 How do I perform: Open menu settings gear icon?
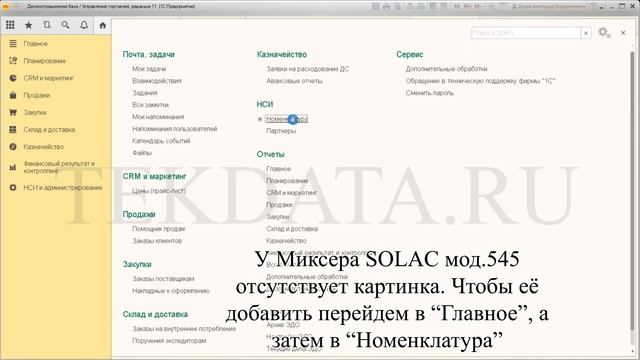(604, 32)
